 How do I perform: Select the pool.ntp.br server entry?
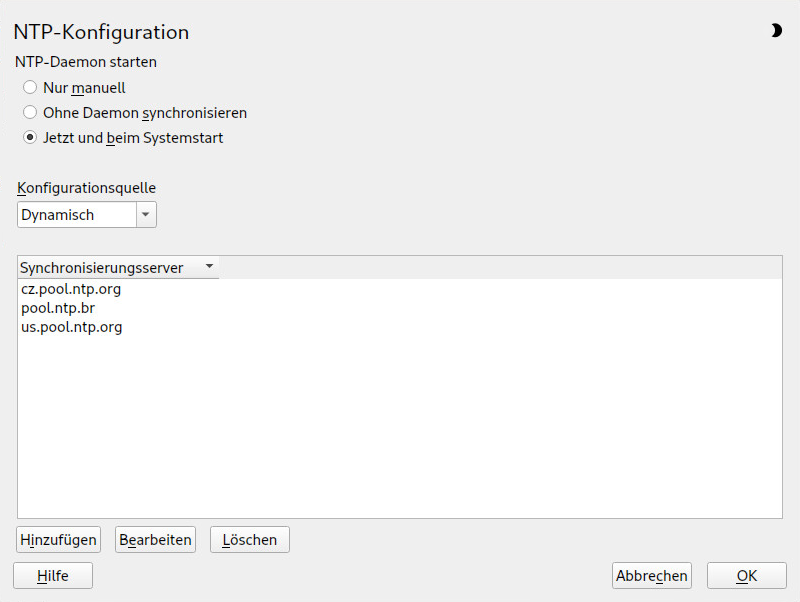(58, 308)
